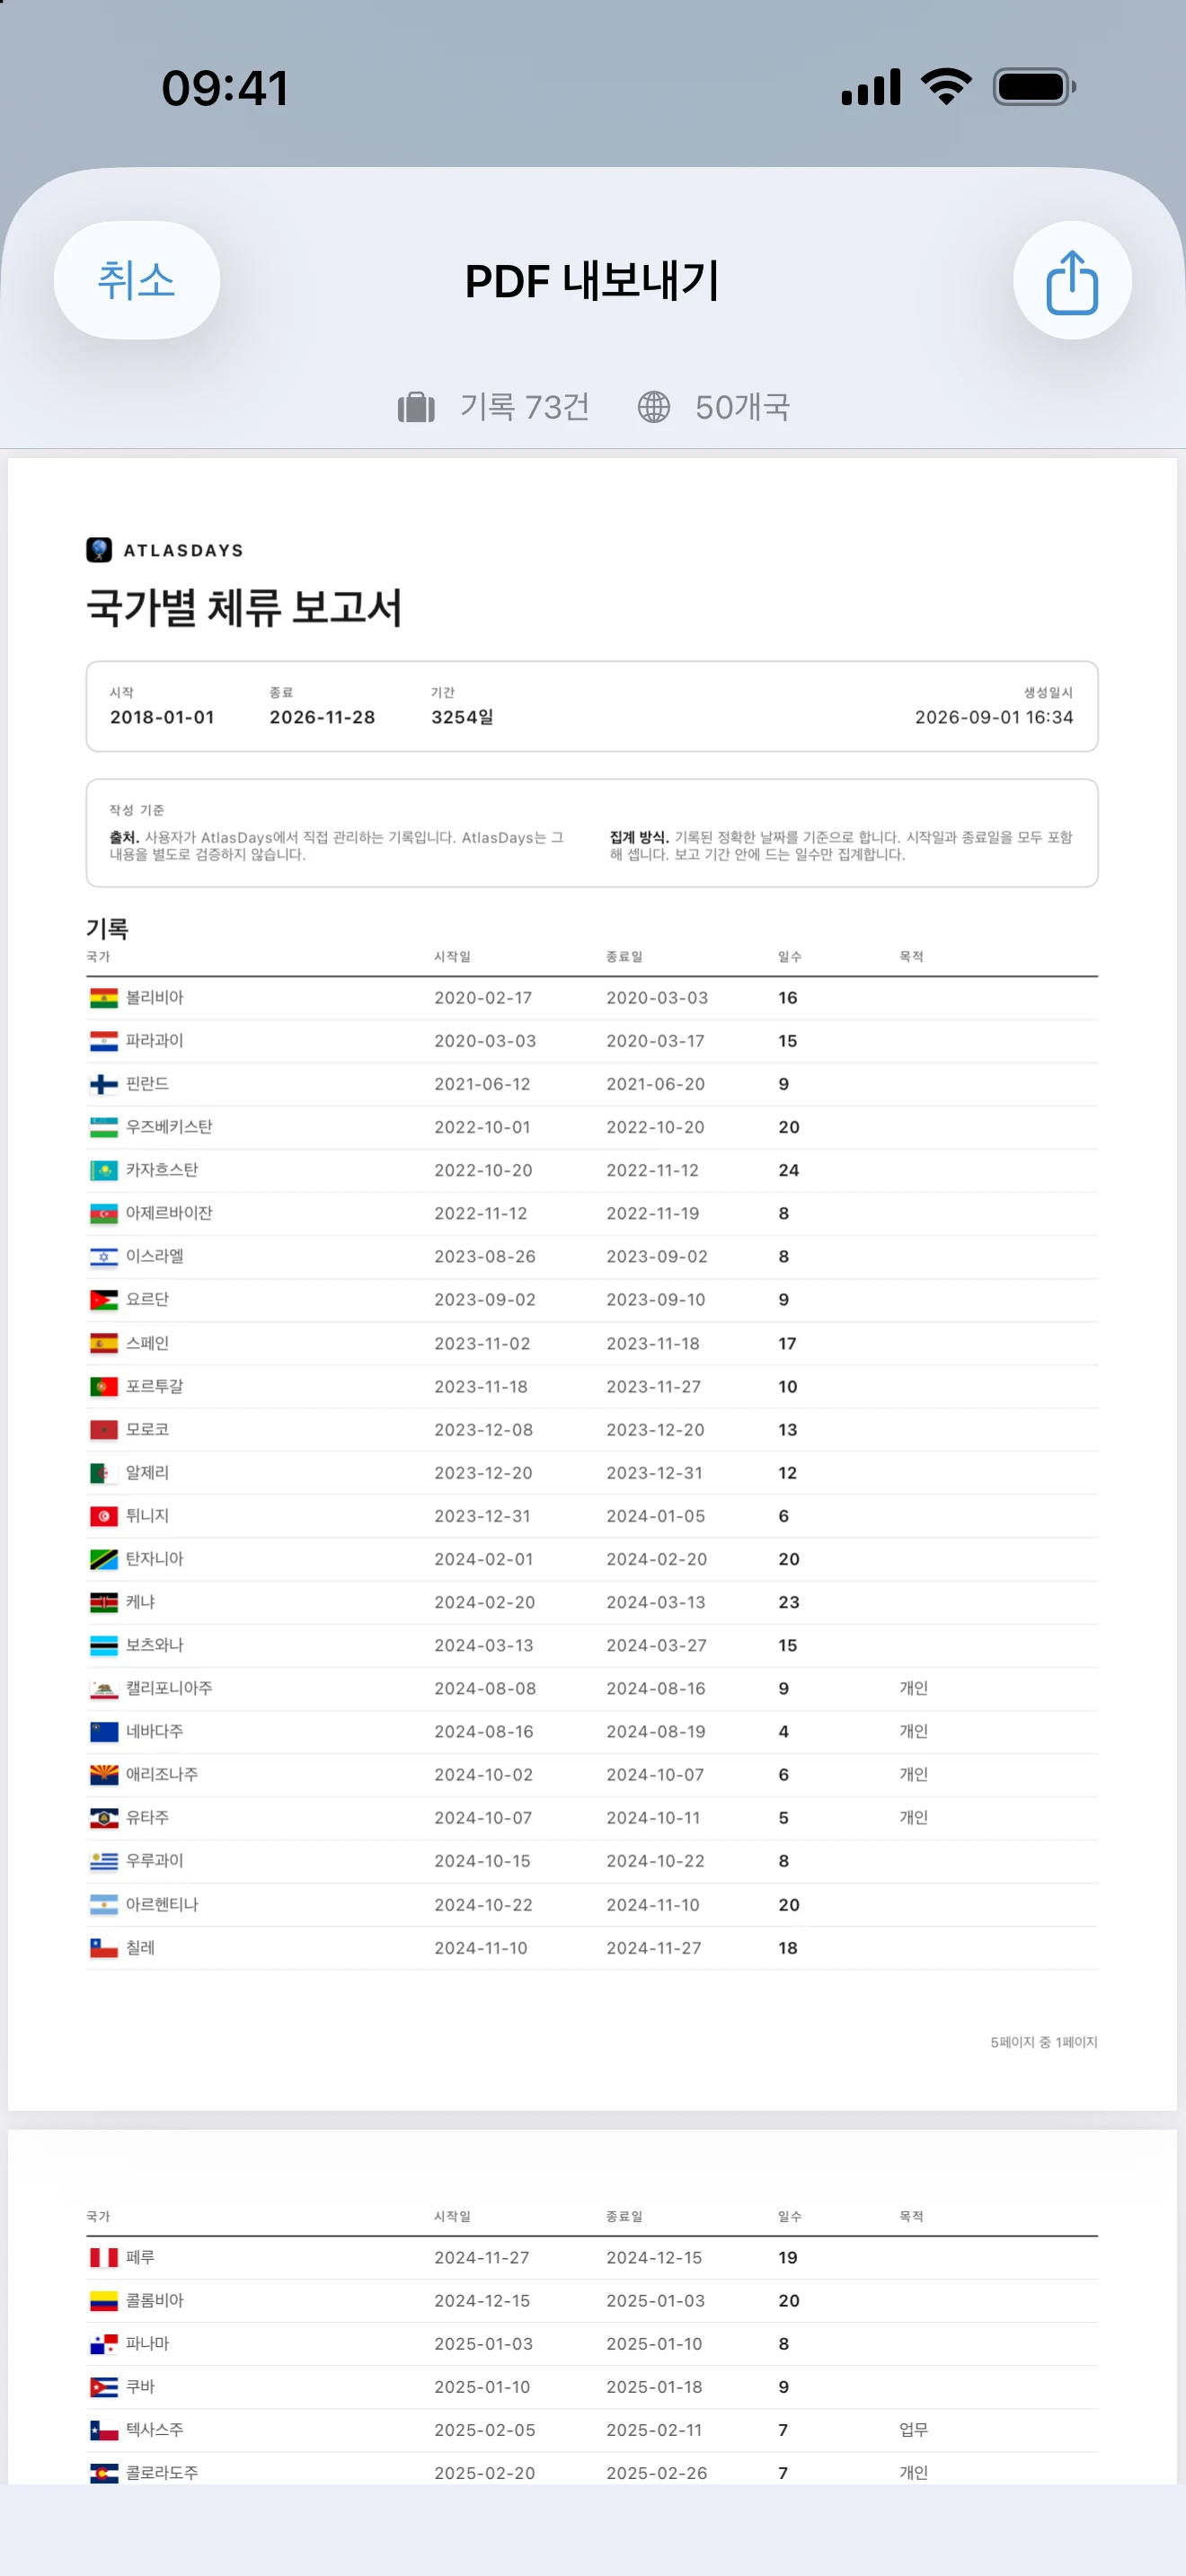Tap the Azerbaijan flag icon
The height and width of the screenshot is (2576, 1186).
tap(104, 1213)
